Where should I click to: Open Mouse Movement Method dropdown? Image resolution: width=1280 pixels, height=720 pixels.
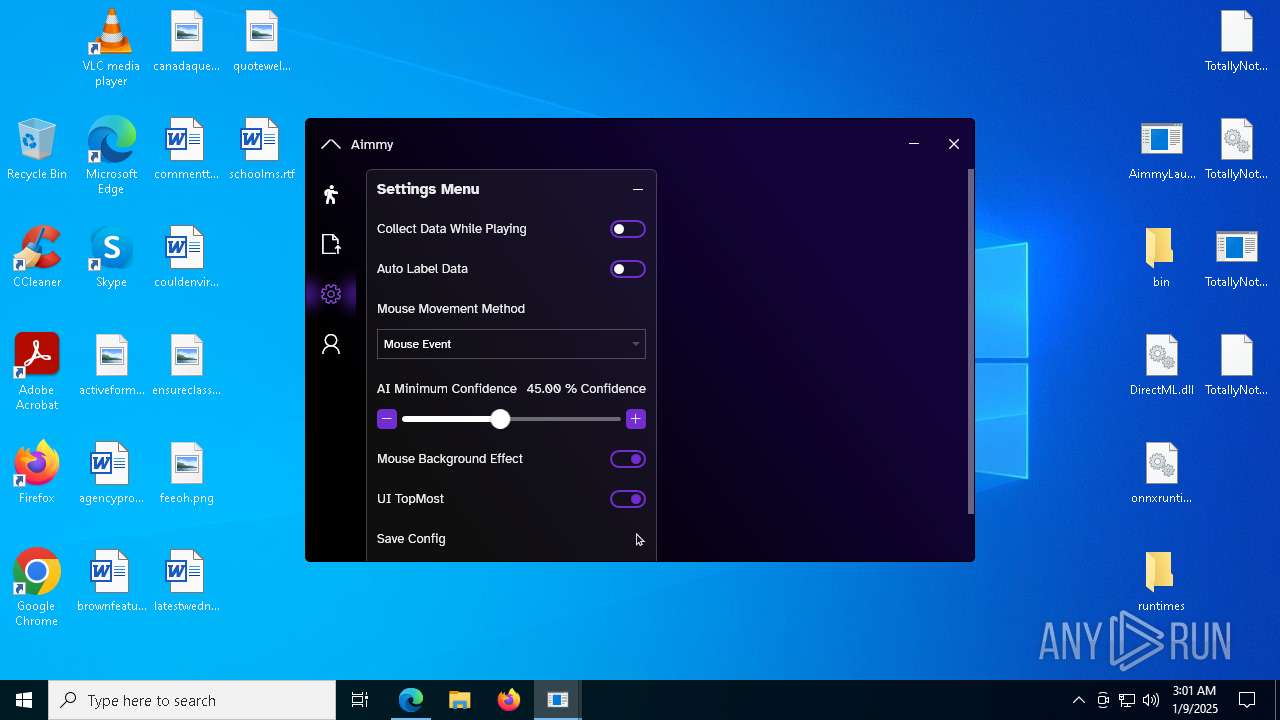click(x=511, y=344)
